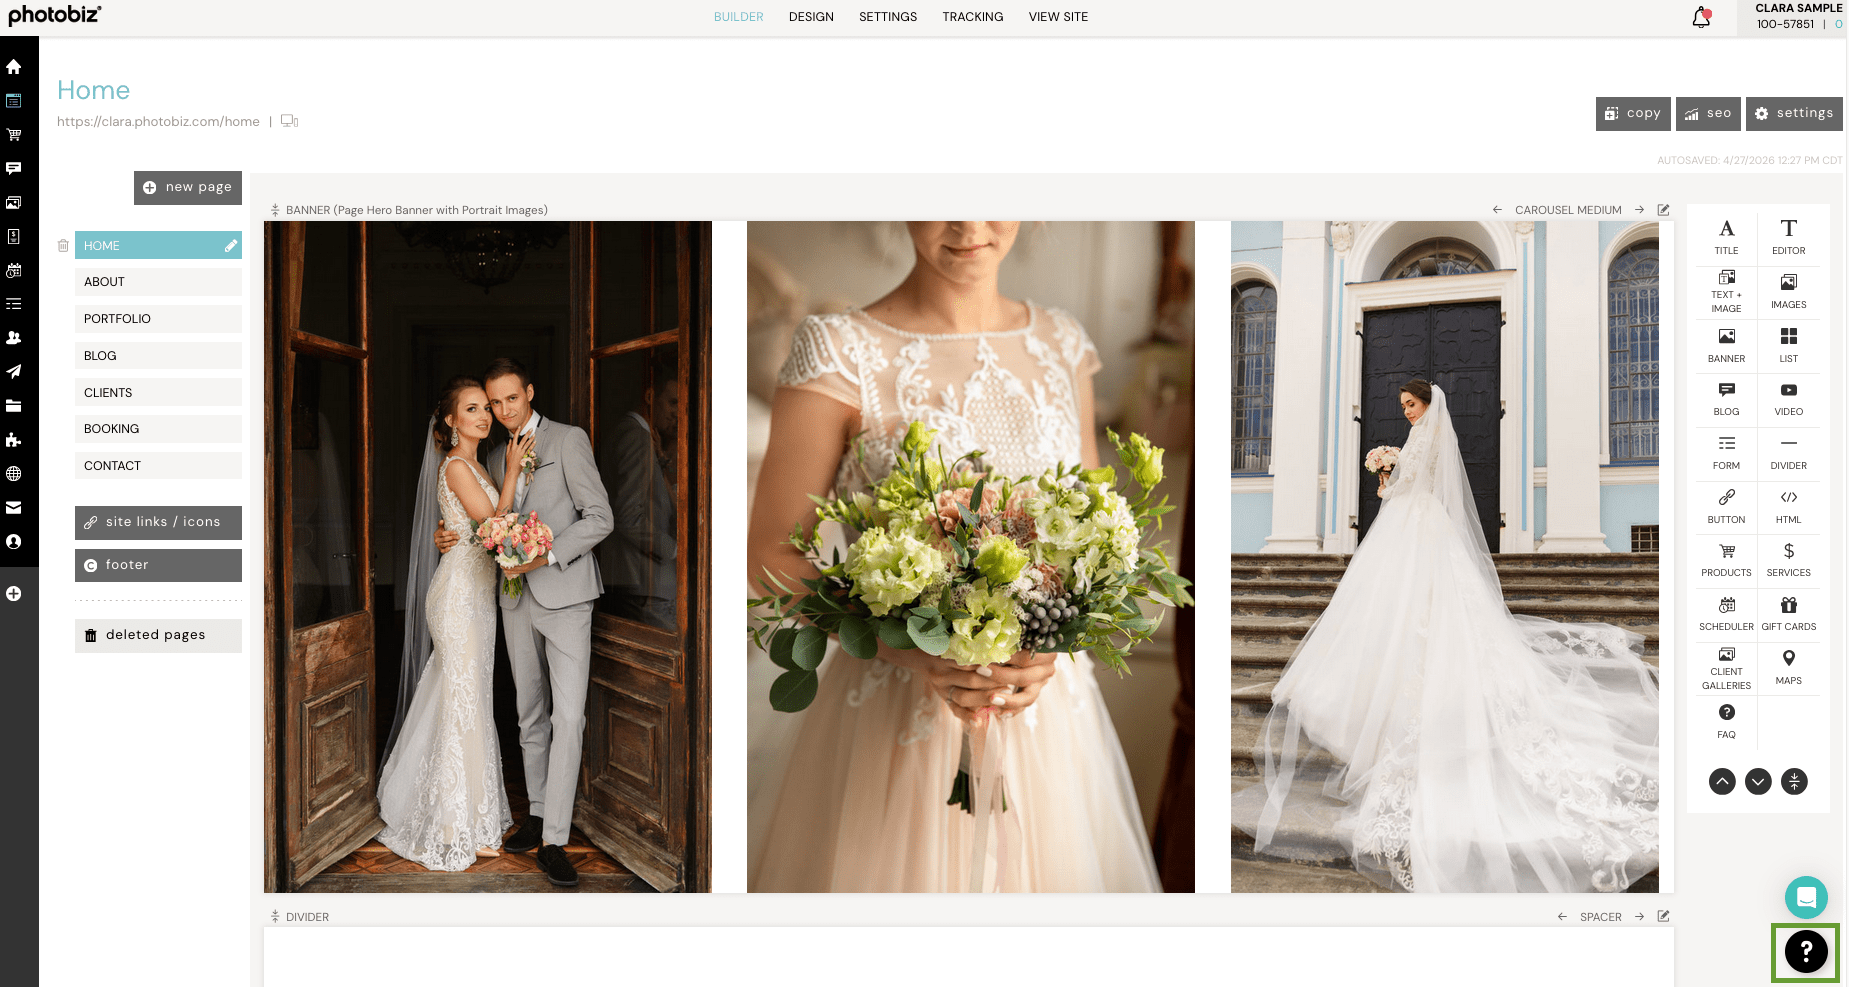Insert an FAQ block
Screen dimensions: 1849x987
point(1726,721)
